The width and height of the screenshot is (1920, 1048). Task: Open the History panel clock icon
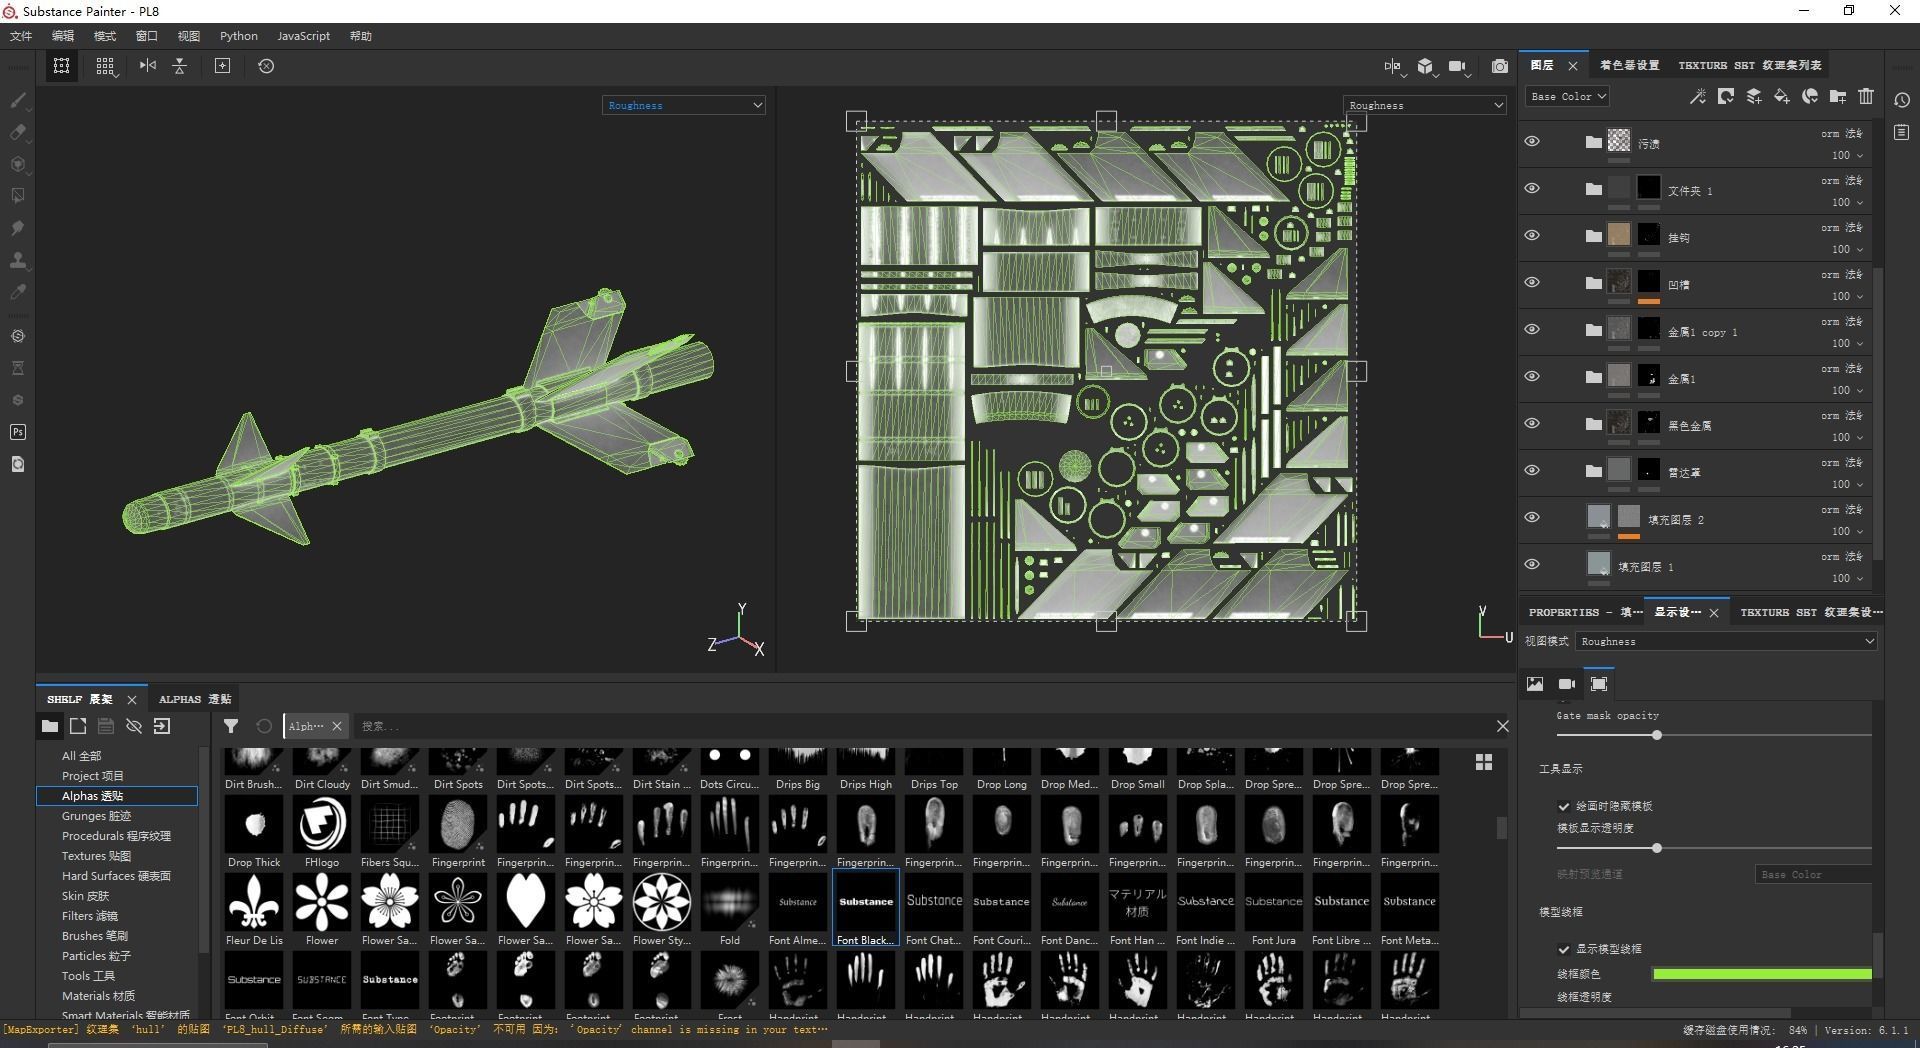pyautogui.click(x=1902, y=100)
